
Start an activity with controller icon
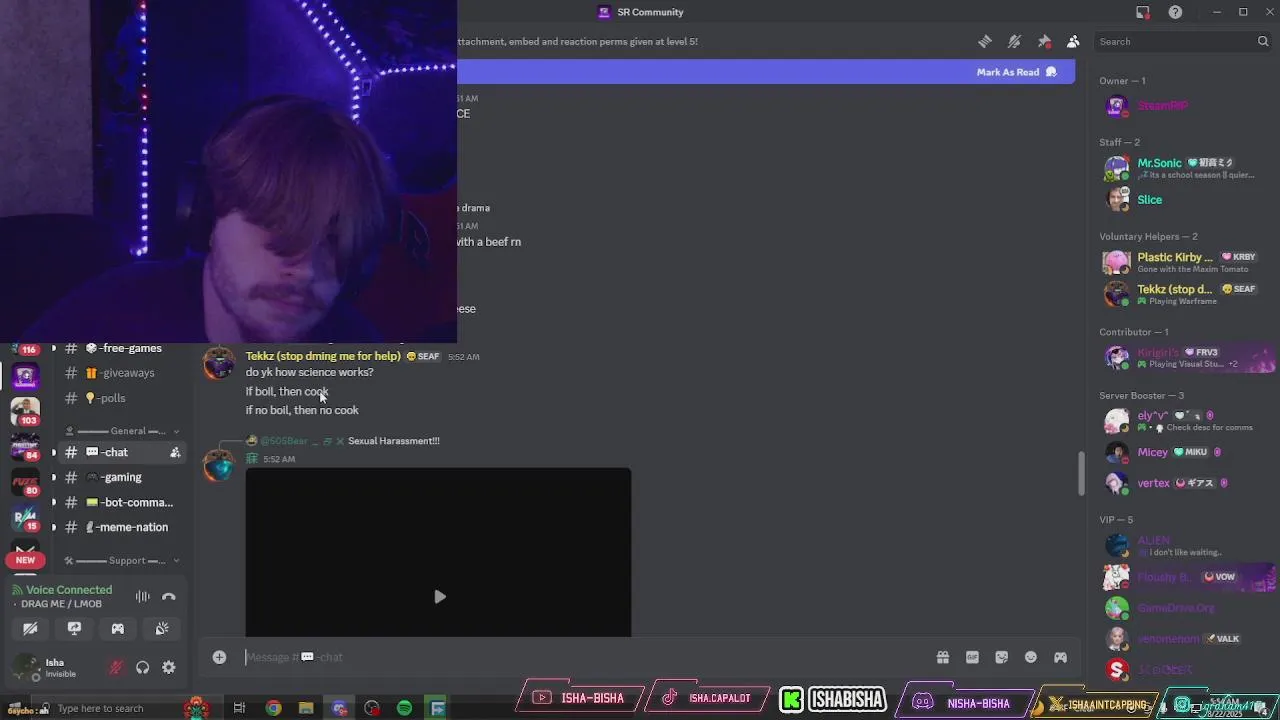(x=118, y=629)
